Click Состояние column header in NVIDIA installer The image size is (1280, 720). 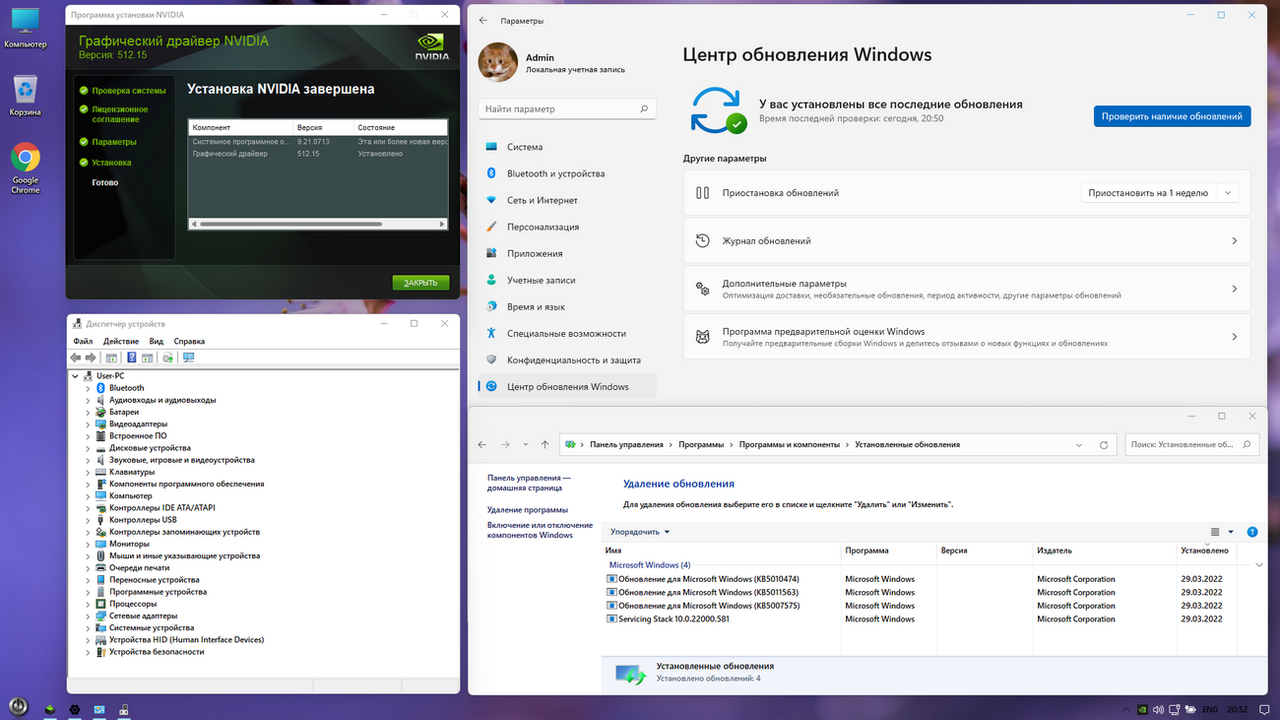(x=400, y=128)
